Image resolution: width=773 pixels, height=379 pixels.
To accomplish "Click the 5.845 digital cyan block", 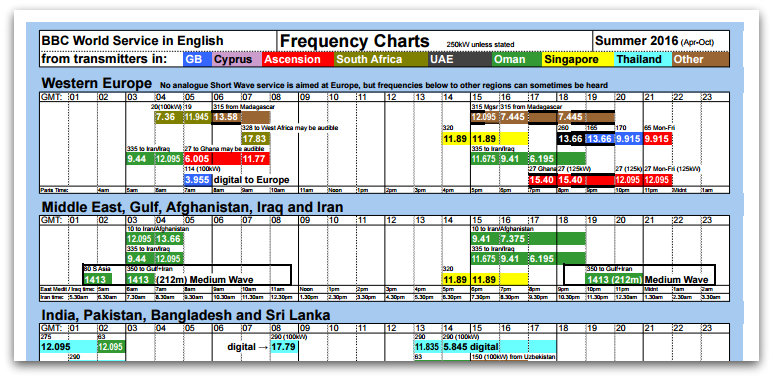I will tap(499, 347).
